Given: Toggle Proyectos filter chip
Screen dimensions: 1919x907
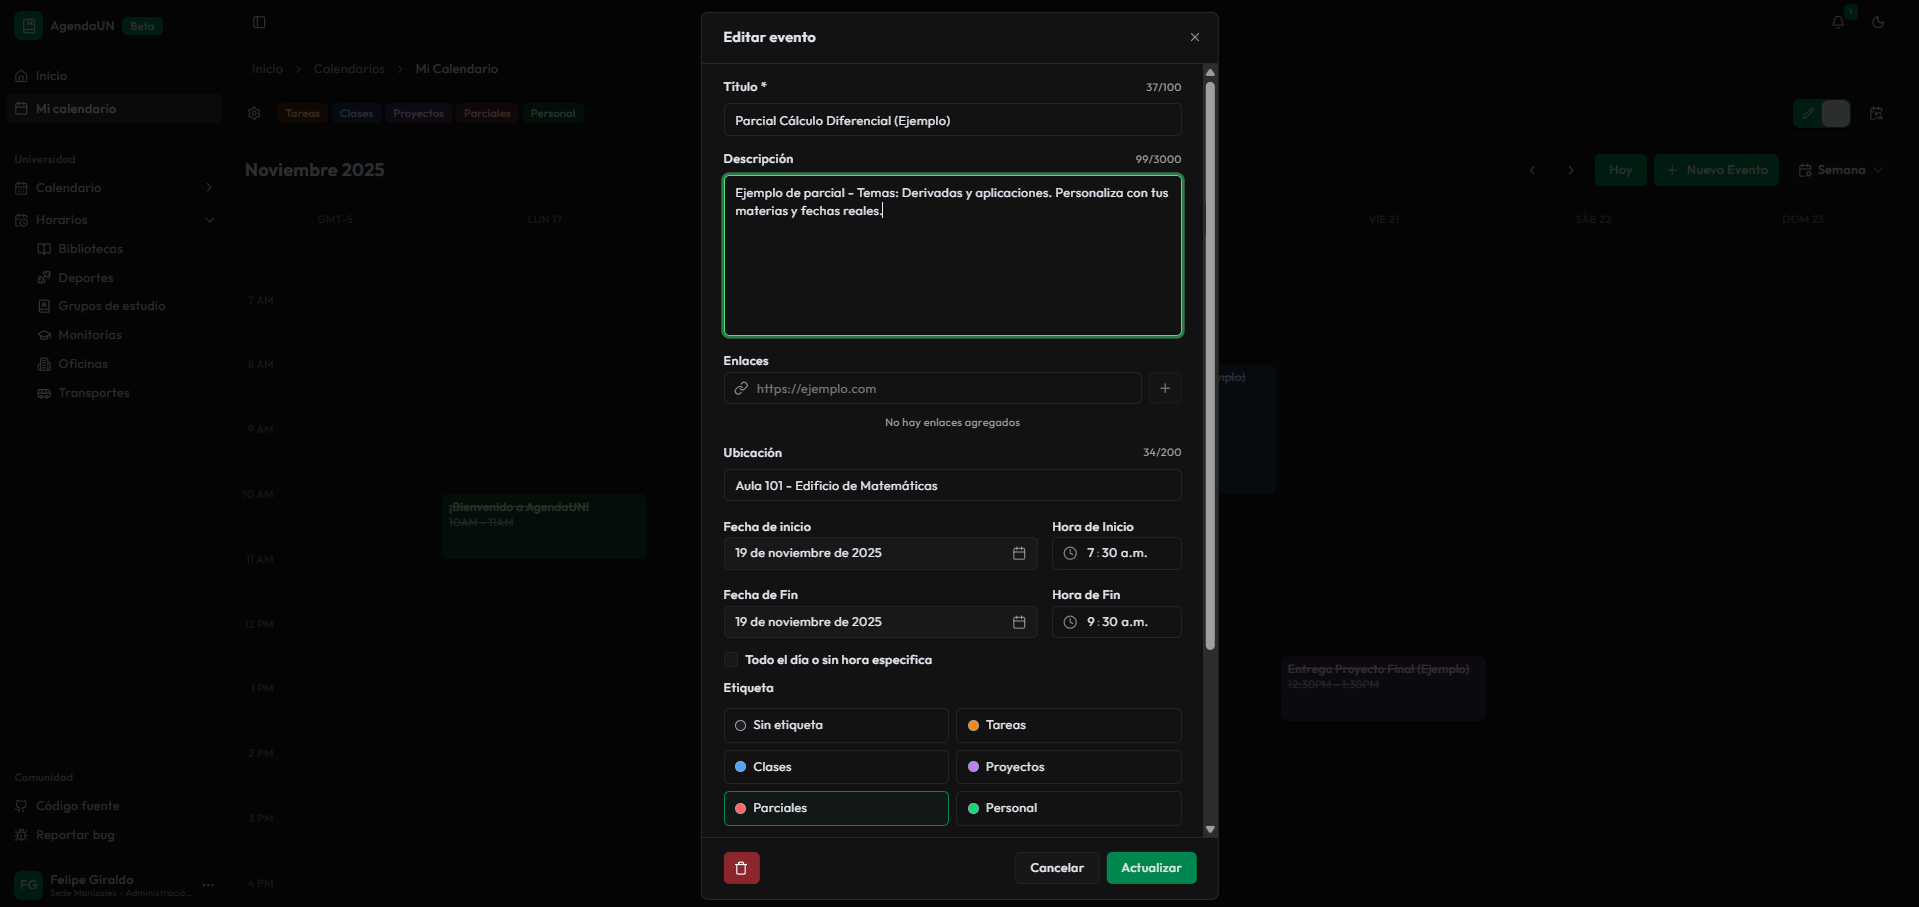Looking at the screenshot, I should 418,113.
